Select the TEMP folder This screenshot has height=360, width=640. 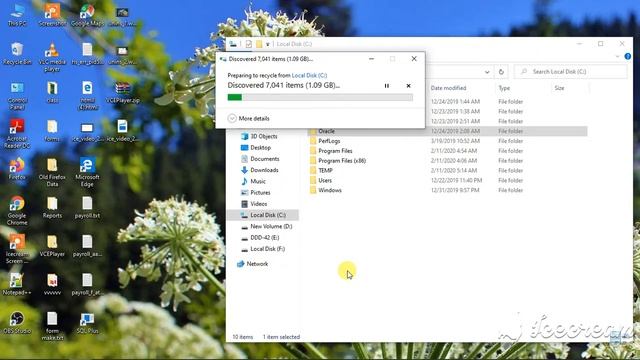(x=325, y=170)
